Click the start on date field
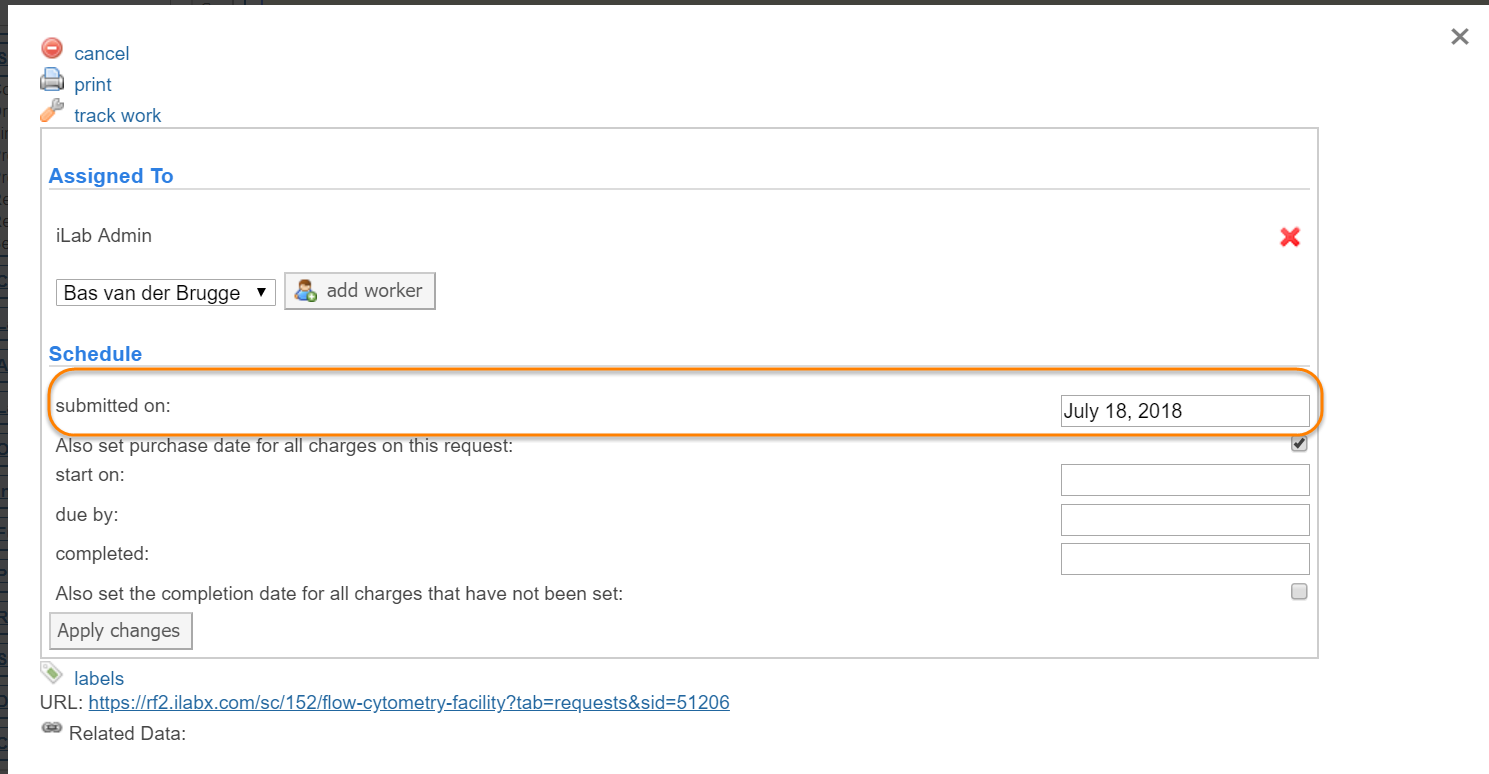 (x=1185, y=480)
